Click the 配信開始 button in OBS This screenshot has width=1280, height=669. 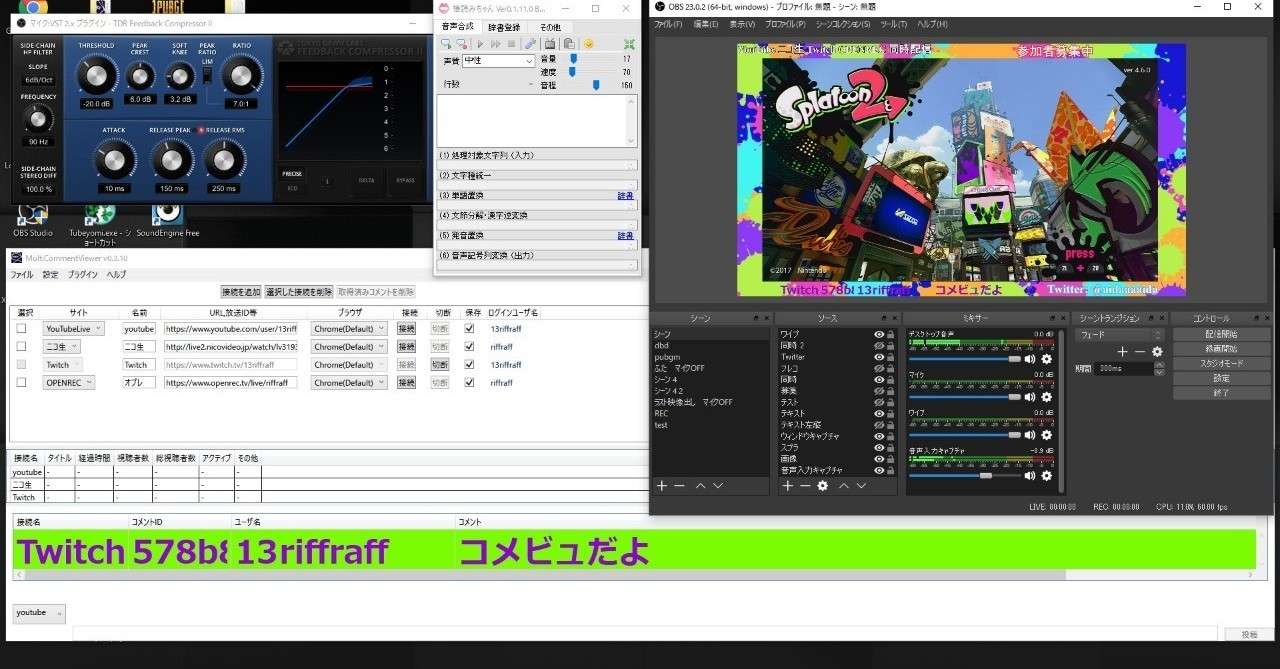click(1221, 334)
